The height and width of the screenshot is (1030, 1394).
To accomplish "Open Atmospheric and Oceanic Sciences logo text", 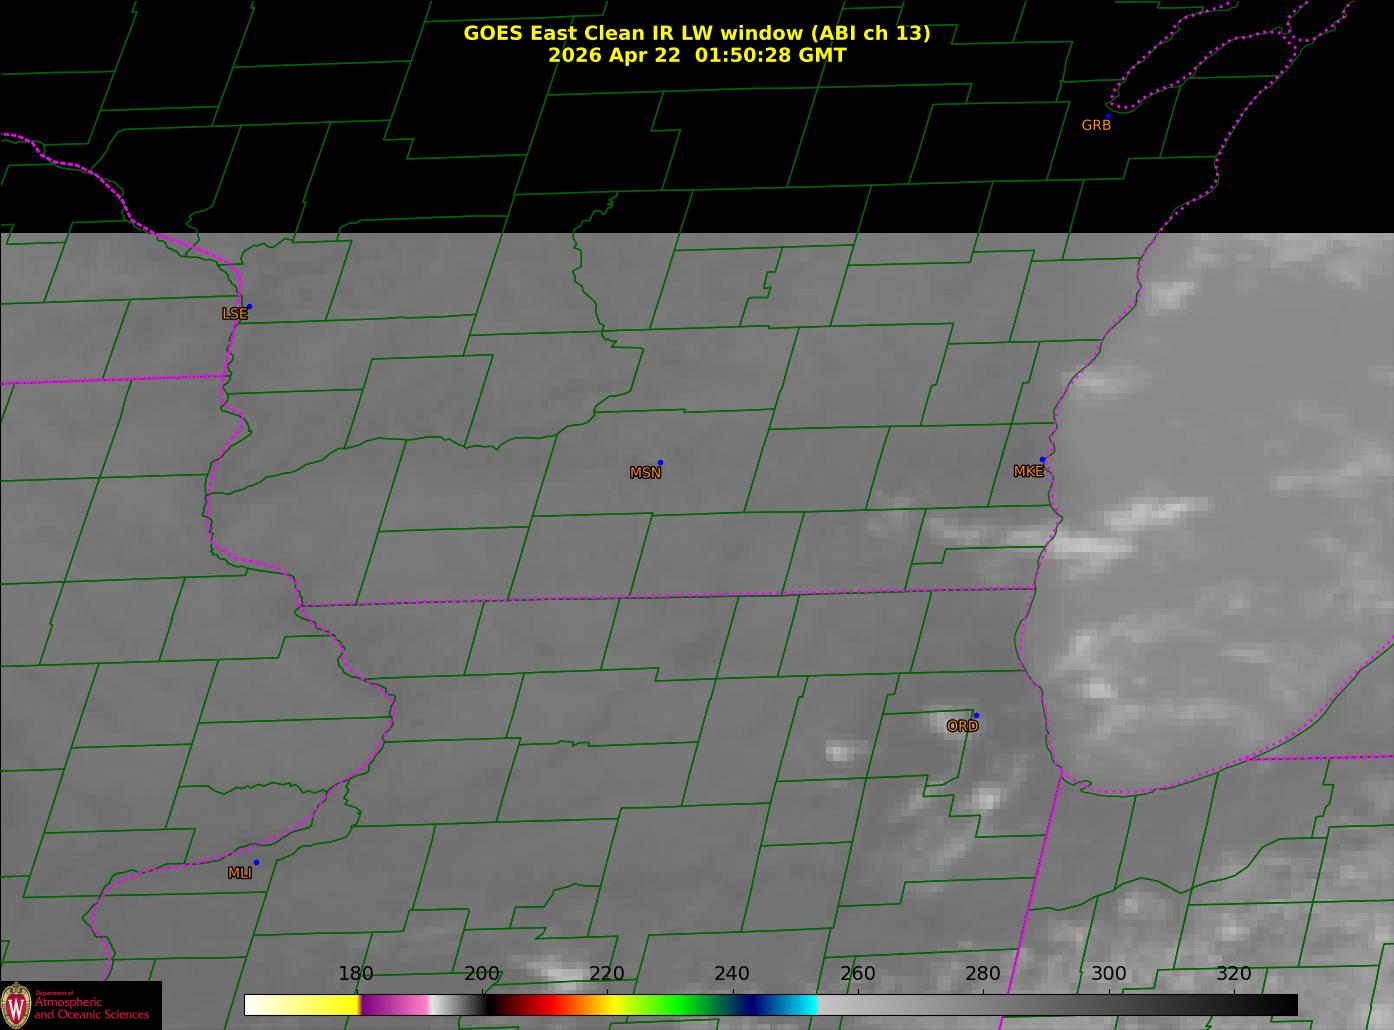I will click(92, 1006).
